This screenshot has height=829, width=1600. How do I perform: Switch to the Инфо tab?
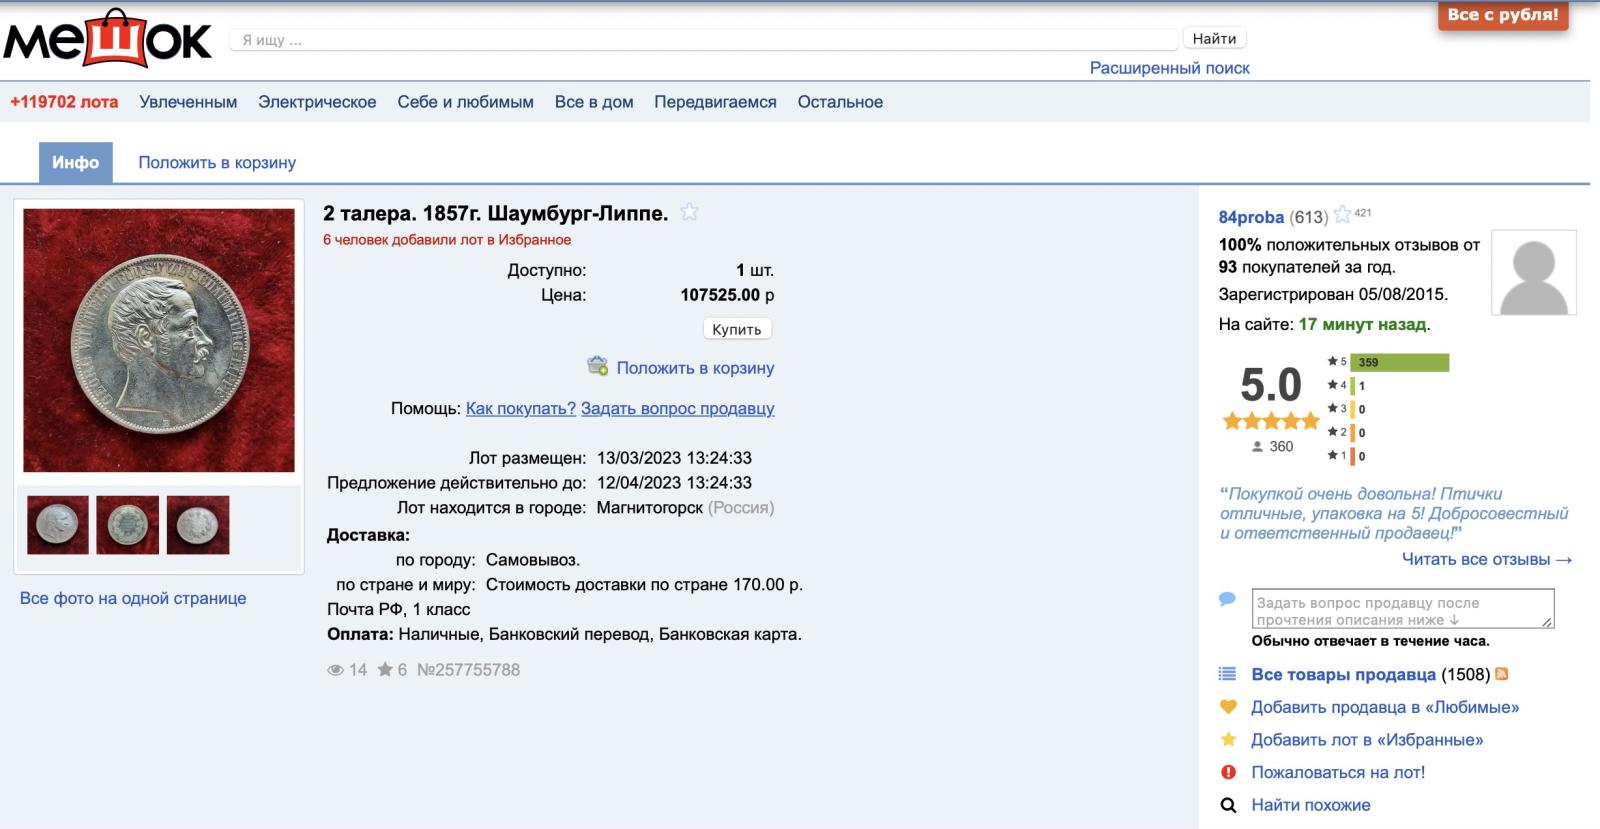pyautogui.click(x=76, y=162)
